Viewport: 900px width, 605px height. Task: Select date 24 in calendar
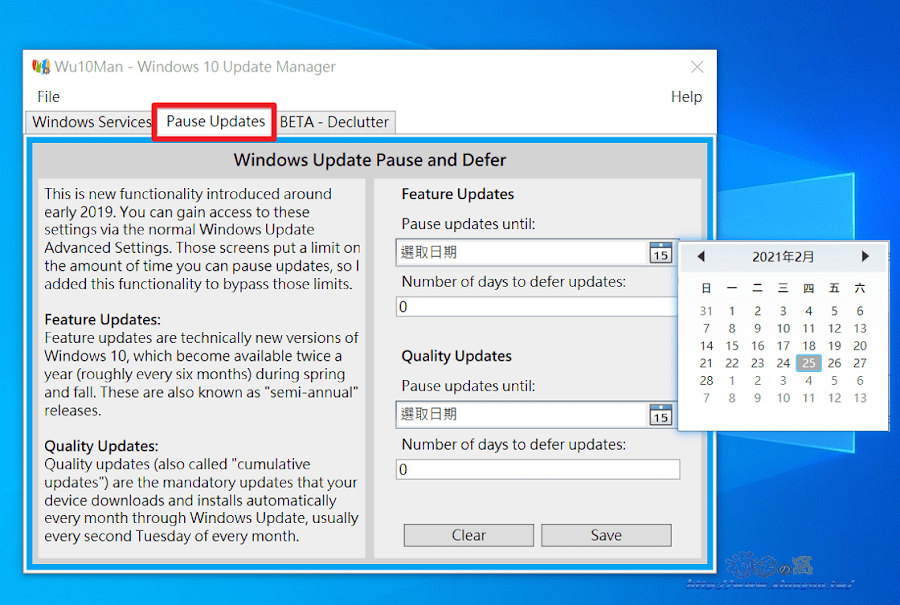[x=783, y=363]
